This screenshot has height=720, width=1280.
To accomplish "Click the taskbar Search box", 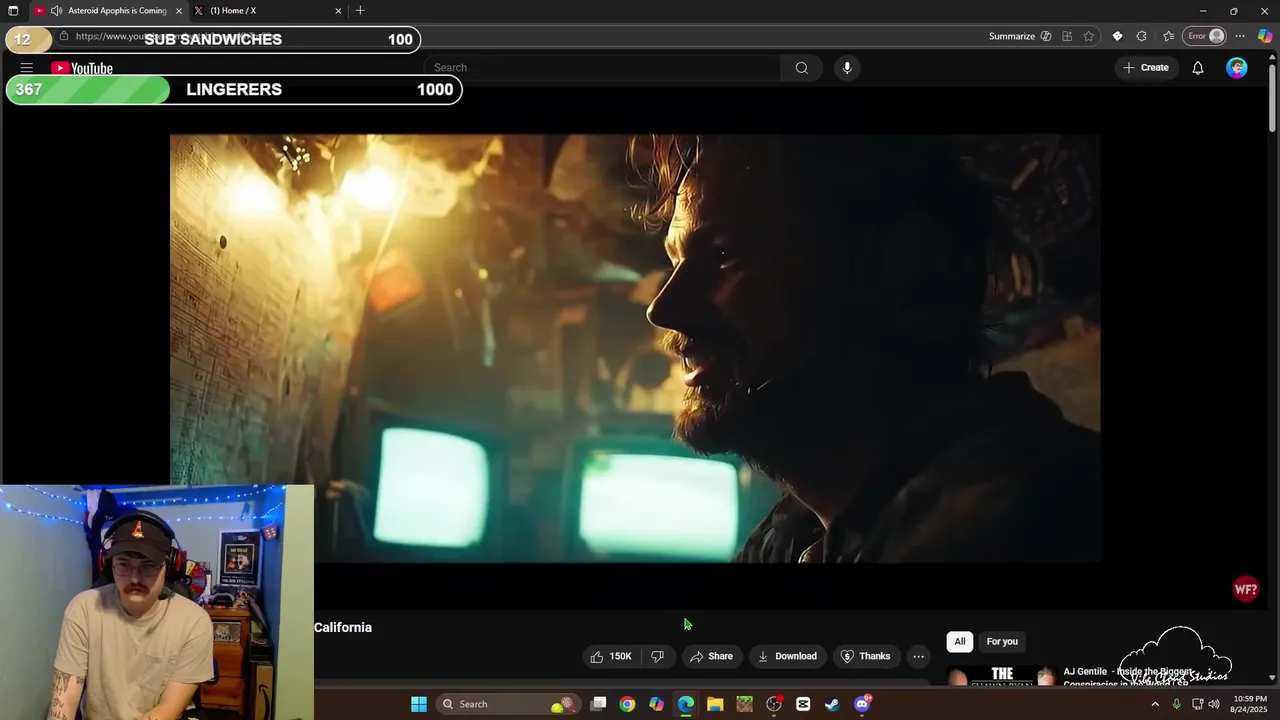I will click(x=508, y=704).
